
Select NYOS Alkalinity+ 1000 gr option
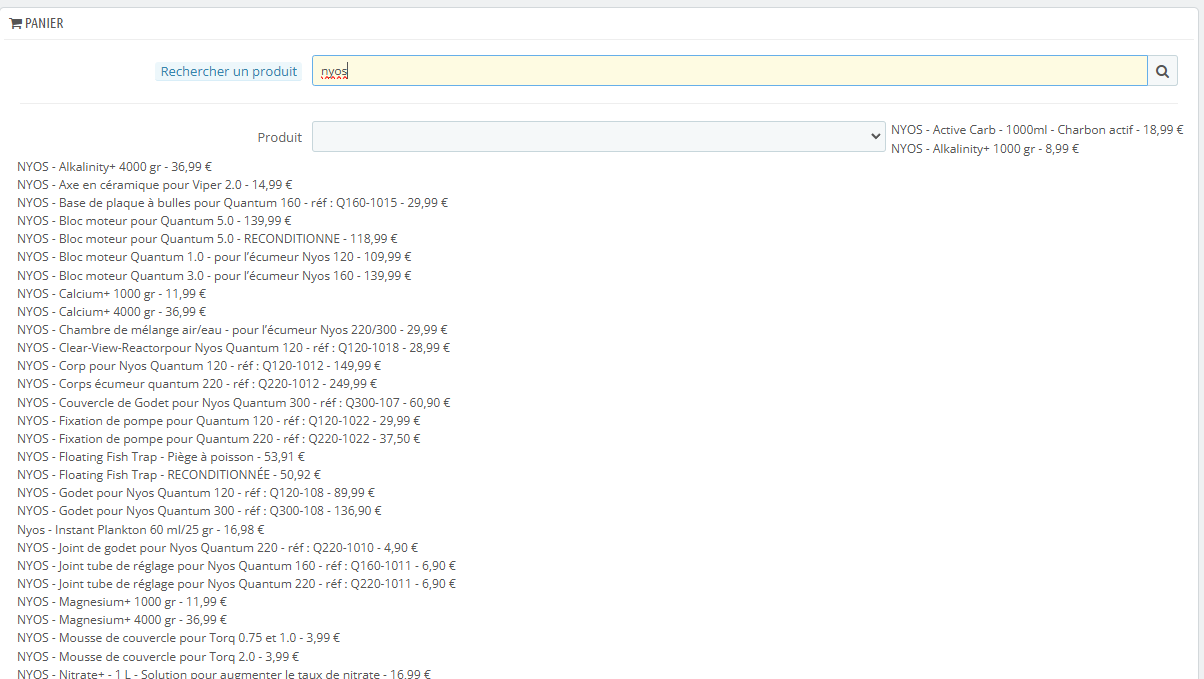tap(985, 148)
